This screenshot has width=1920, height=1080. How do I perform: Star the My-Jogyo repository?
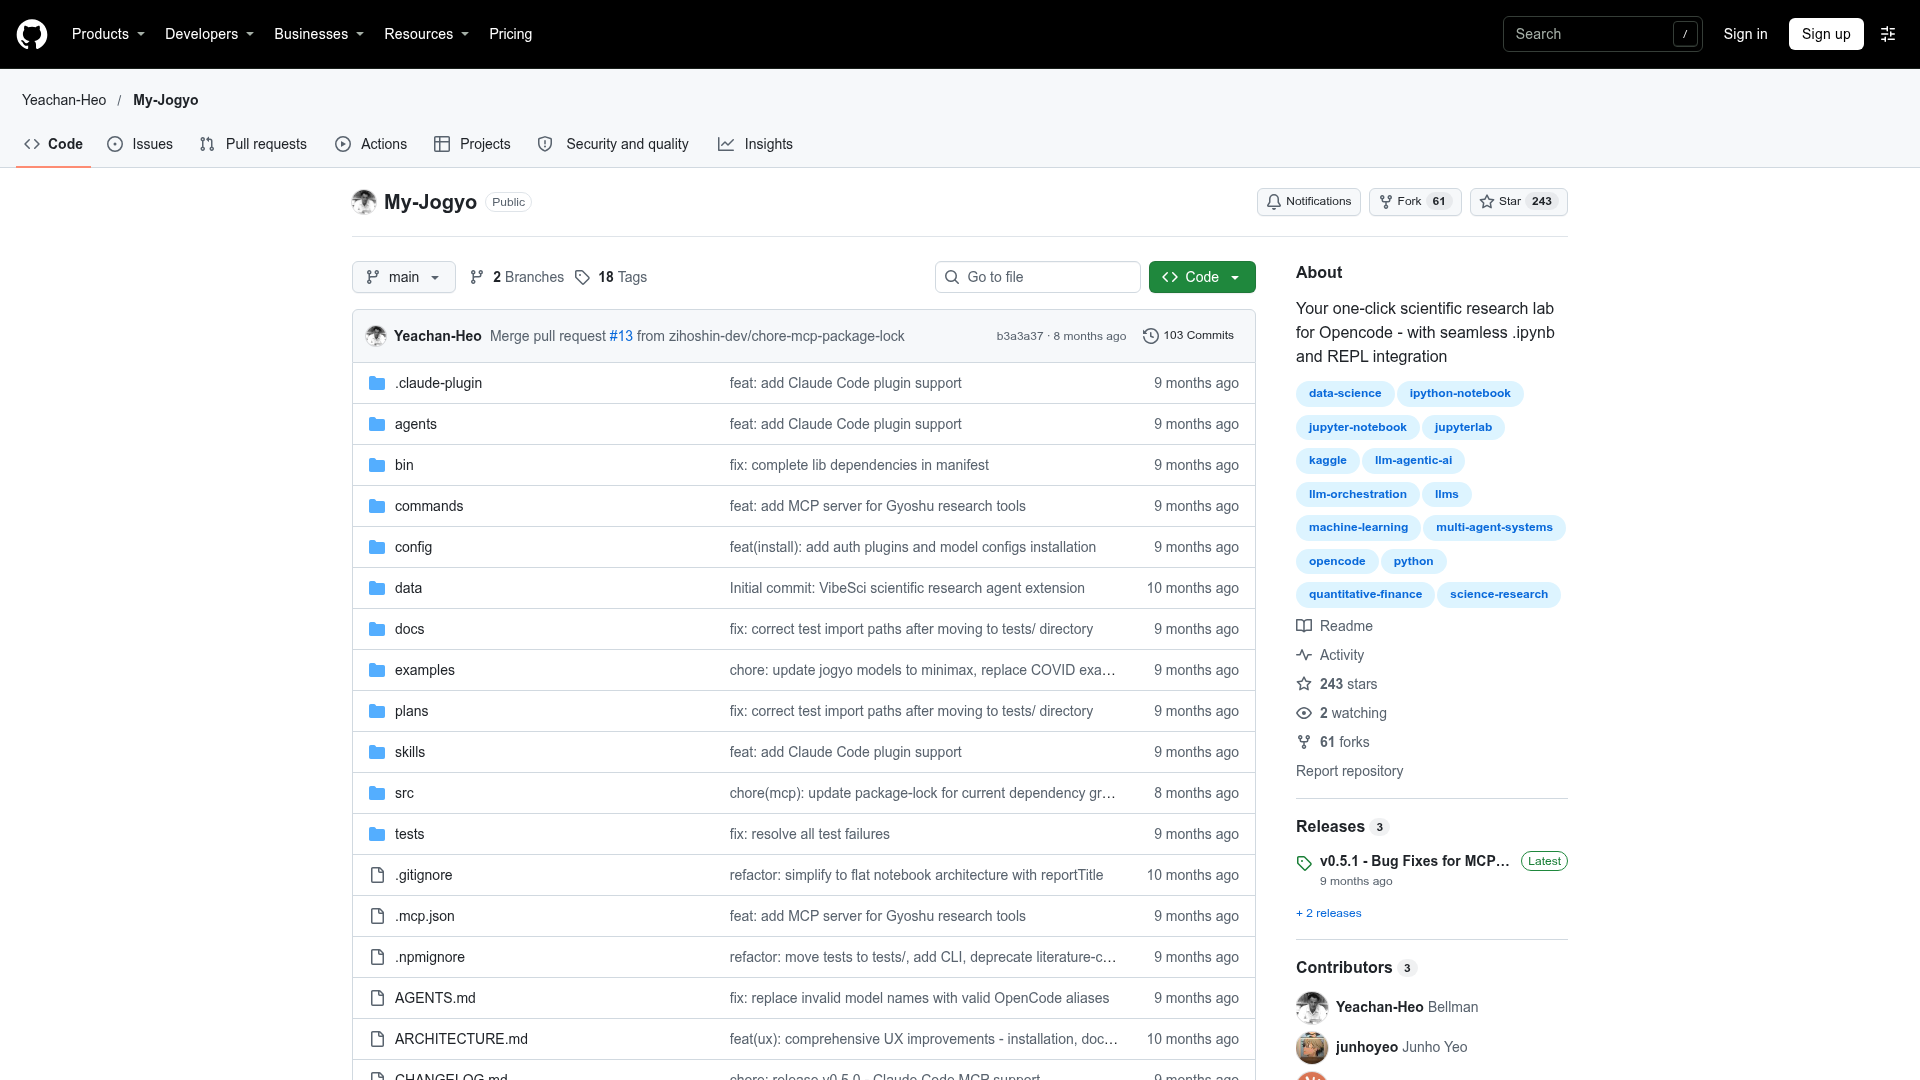(1519, 202)
